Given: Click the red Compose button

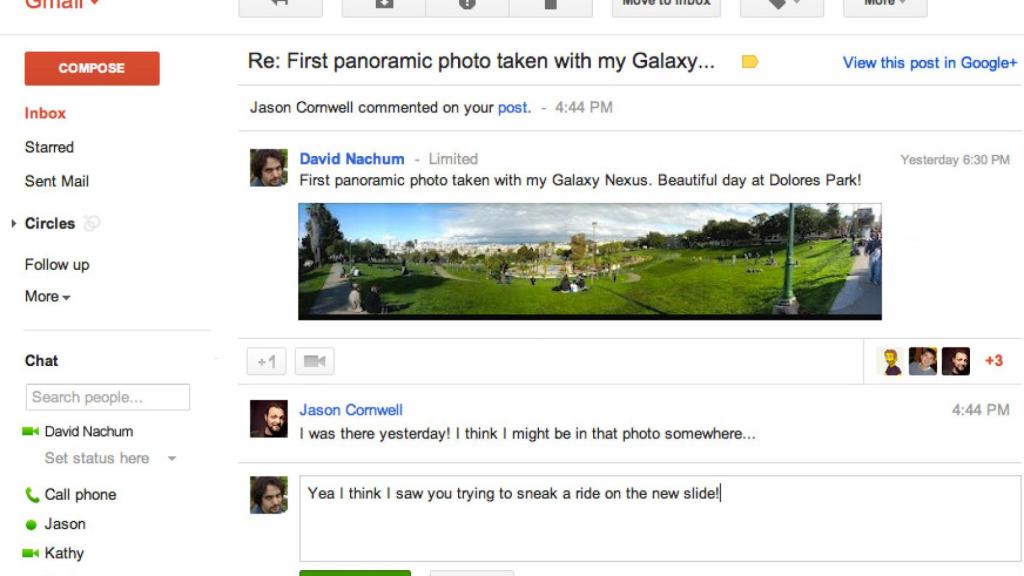Looking at the screenshot, I should pos(91,68).
